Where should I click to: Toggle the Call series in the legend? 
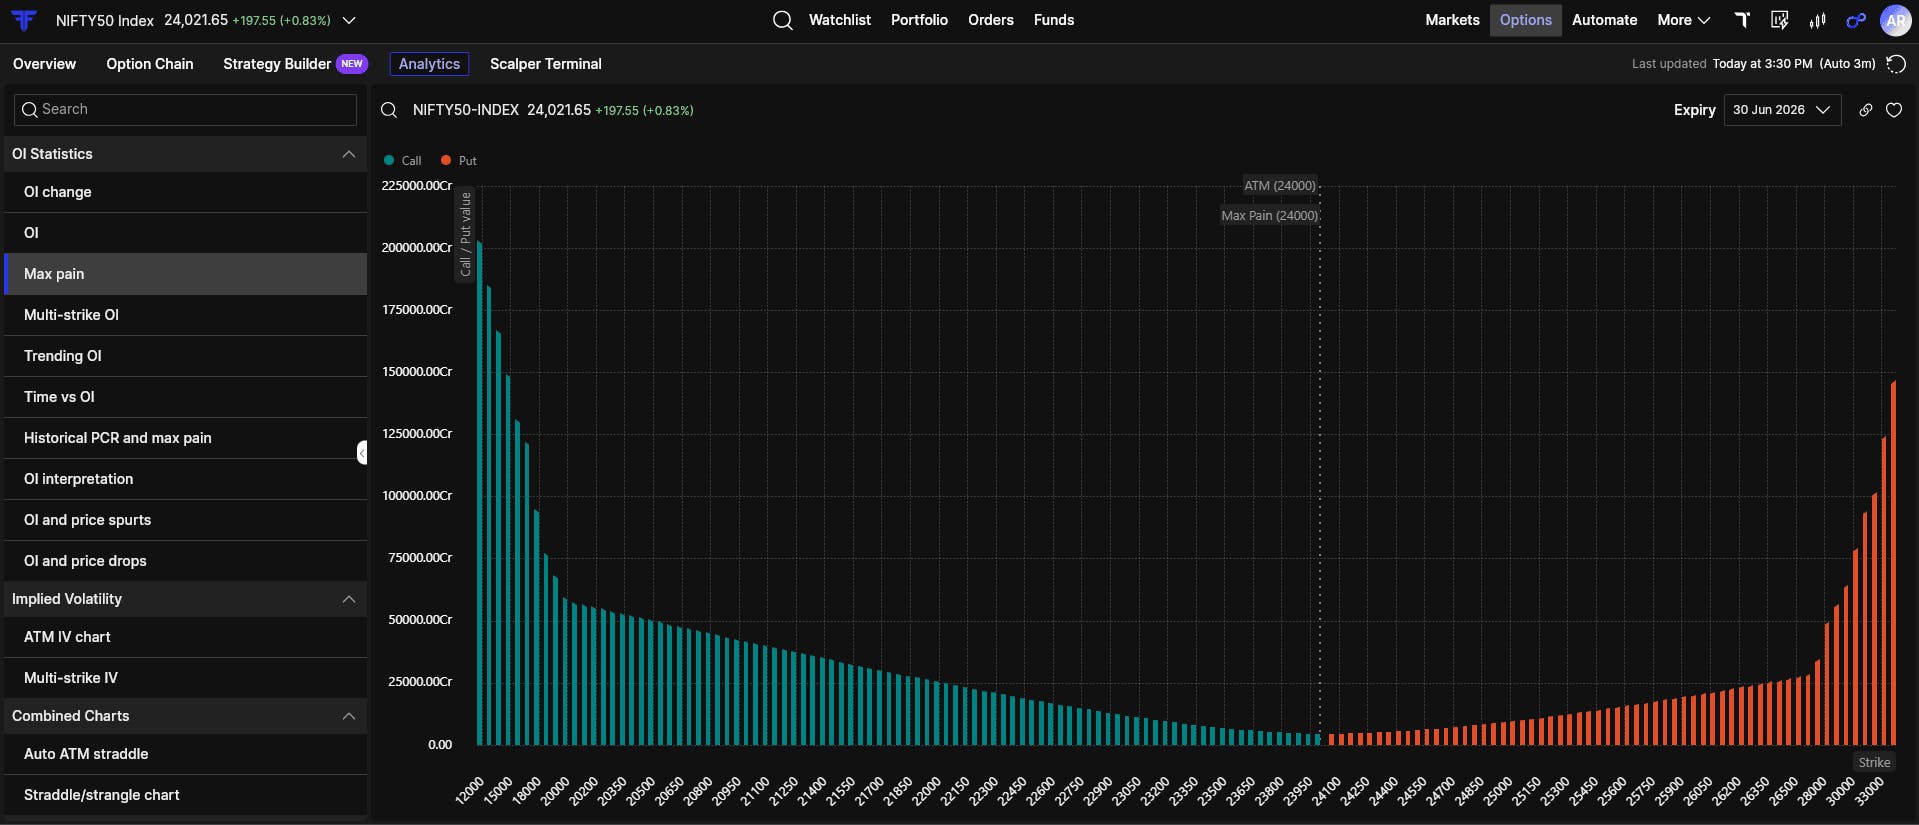pos(403,160)
